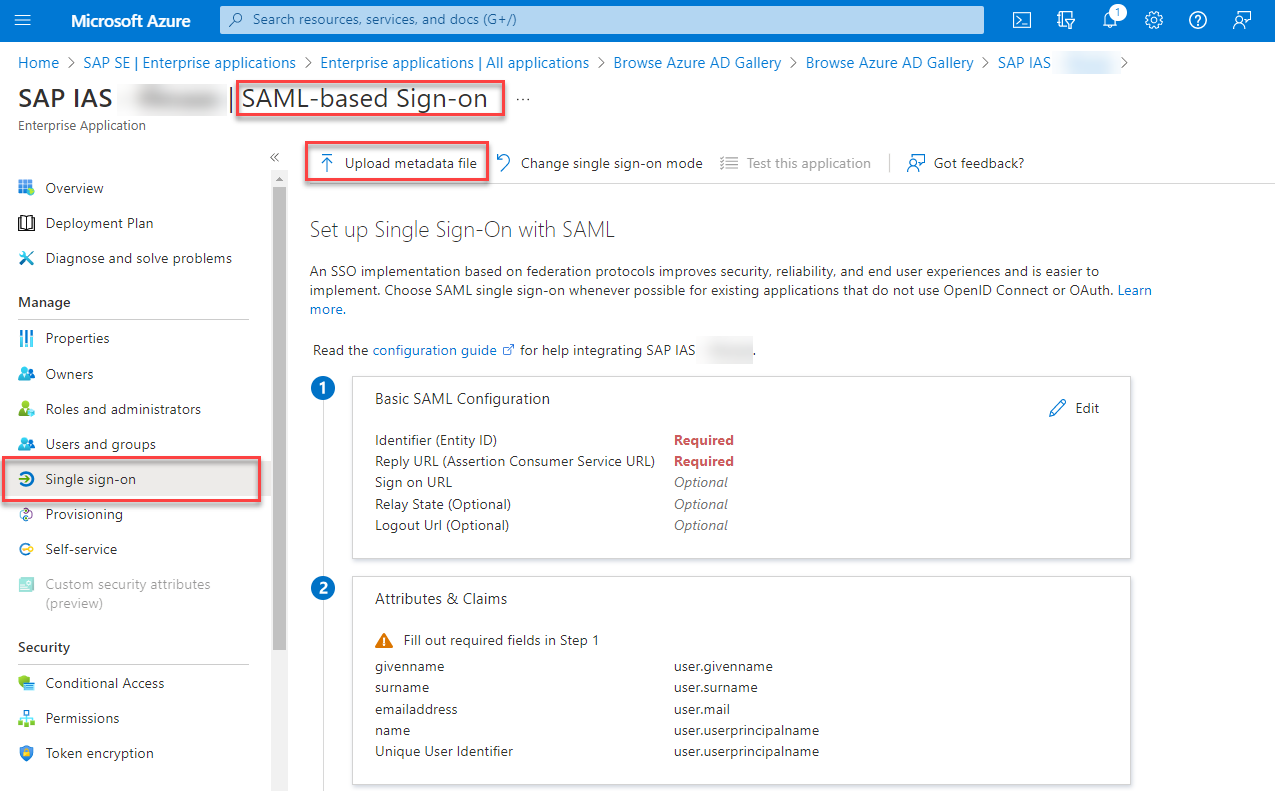Click the Permissions icon
The image size is (1275, 791).
coord(27,718)
